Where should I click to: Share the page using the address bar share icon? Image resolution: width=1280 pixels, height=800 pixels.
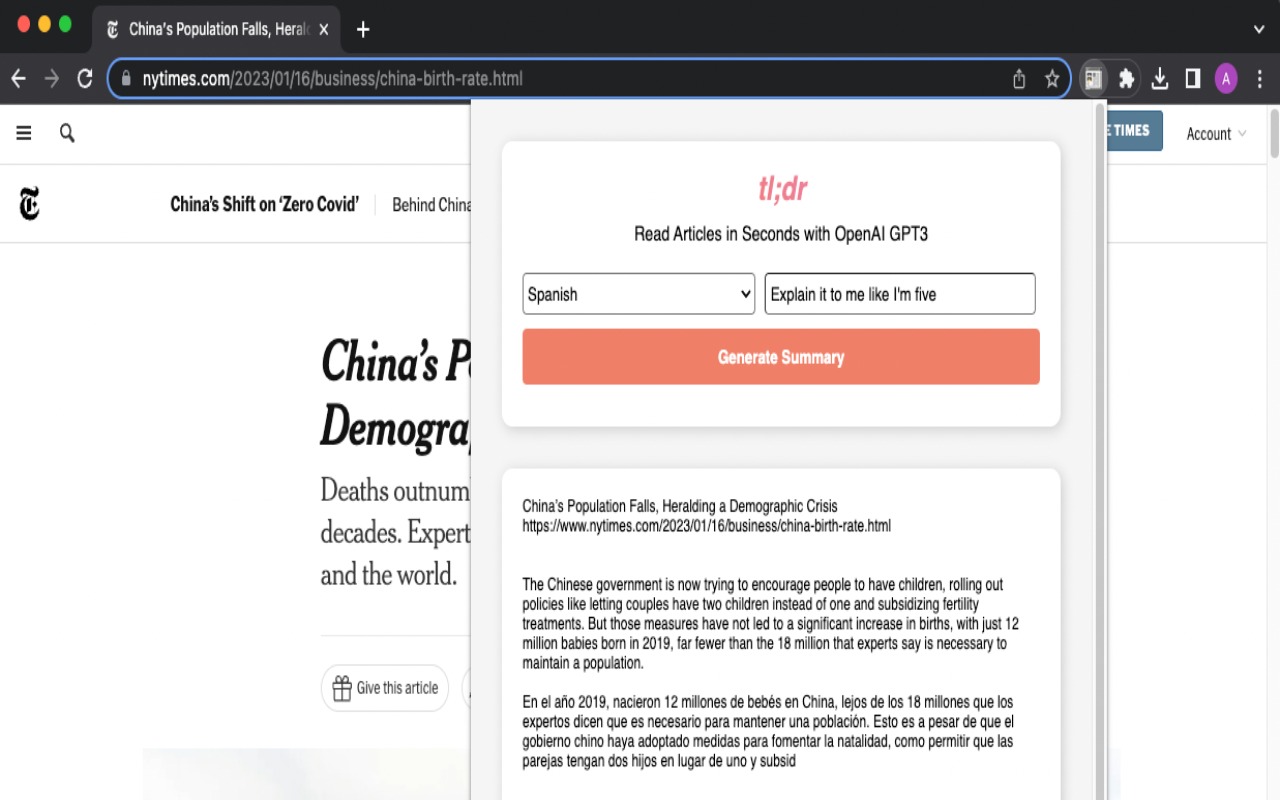pyautogui.click(x=1019, y=79)
